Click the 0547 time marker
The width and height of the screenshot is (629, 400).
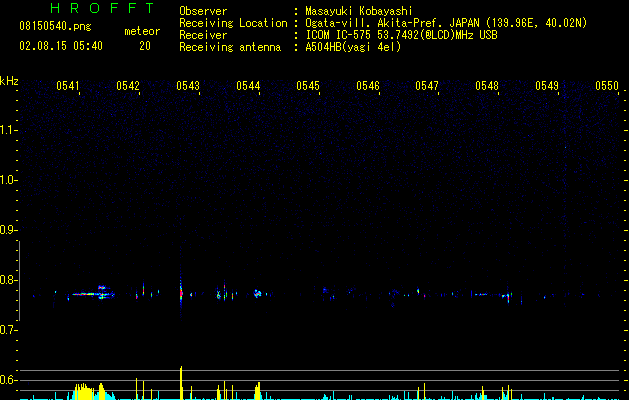(427, 86)
